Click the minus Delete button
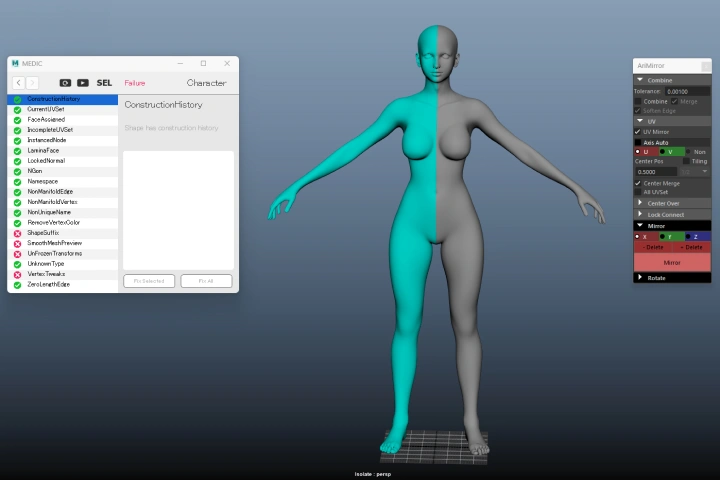This screenshot has width=720, height=480. (x=653, y=247)
